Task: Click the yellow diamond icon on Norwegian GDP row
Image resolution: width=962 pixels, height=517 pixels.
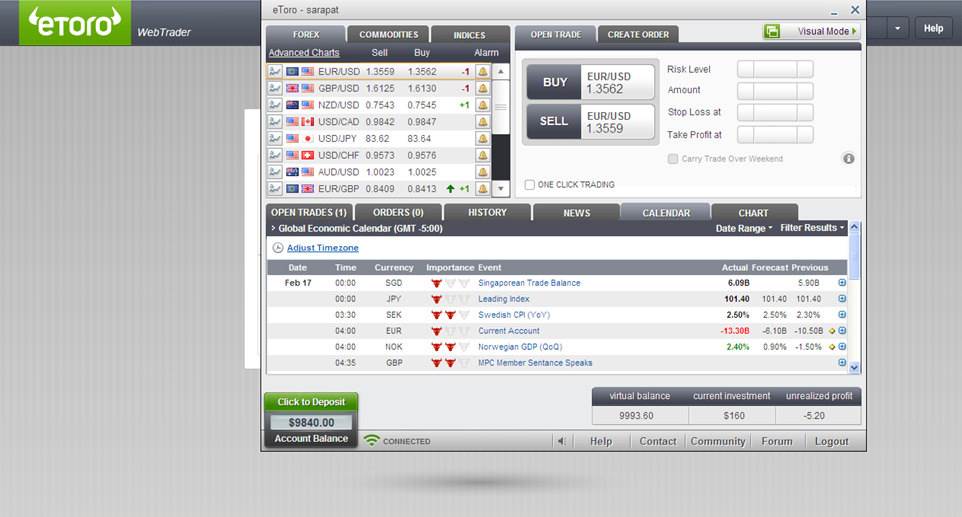Action: [x=832, y=347]
